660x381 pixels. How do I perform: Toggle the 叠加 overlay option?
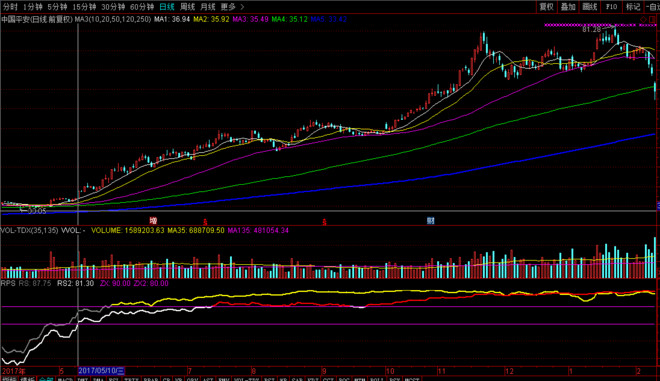click(x=568, y=7)
